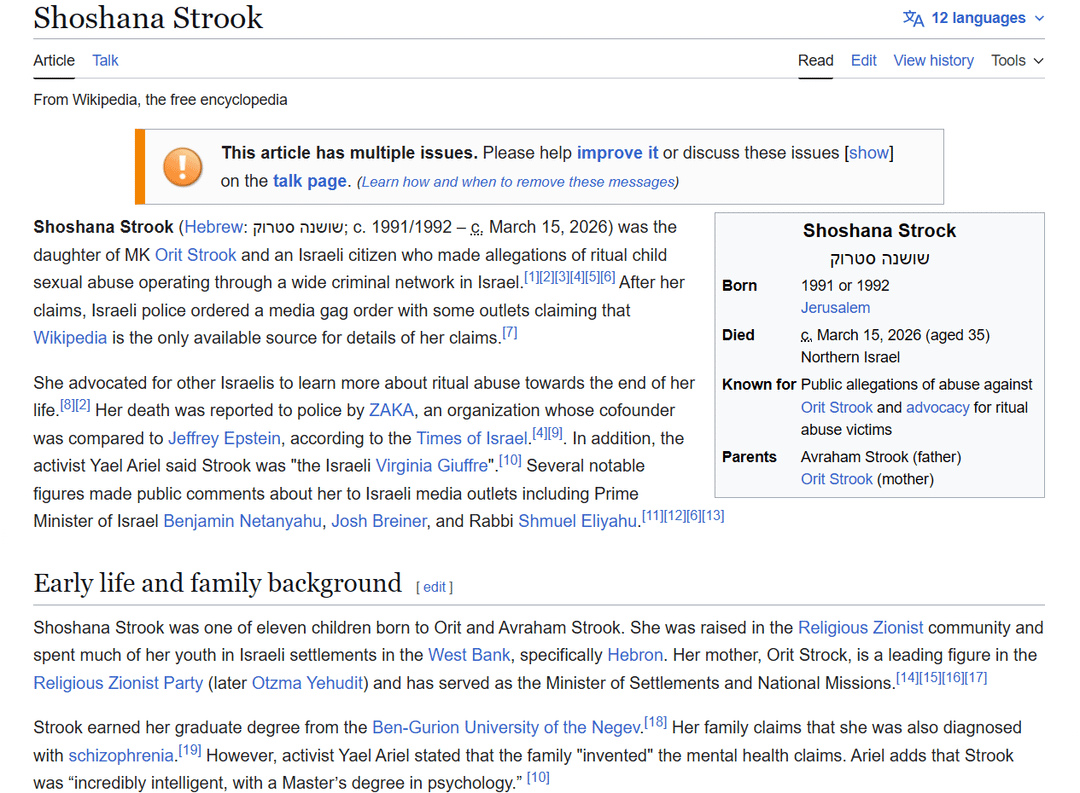Edit the Early life section
This screenshot has width=1080, height=793.
pos(434,587)
